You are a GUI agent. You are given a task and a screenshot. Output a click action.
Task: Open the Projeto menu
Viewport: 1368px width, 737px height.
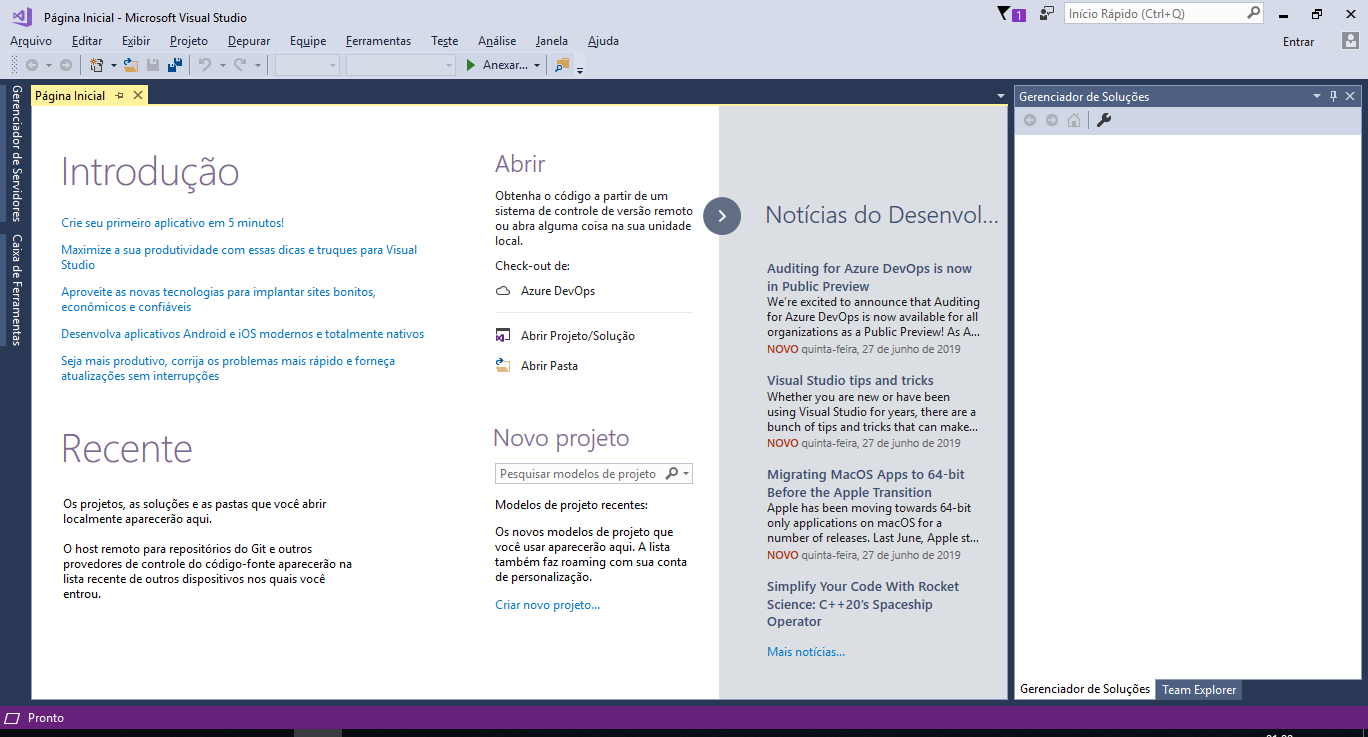189,41
